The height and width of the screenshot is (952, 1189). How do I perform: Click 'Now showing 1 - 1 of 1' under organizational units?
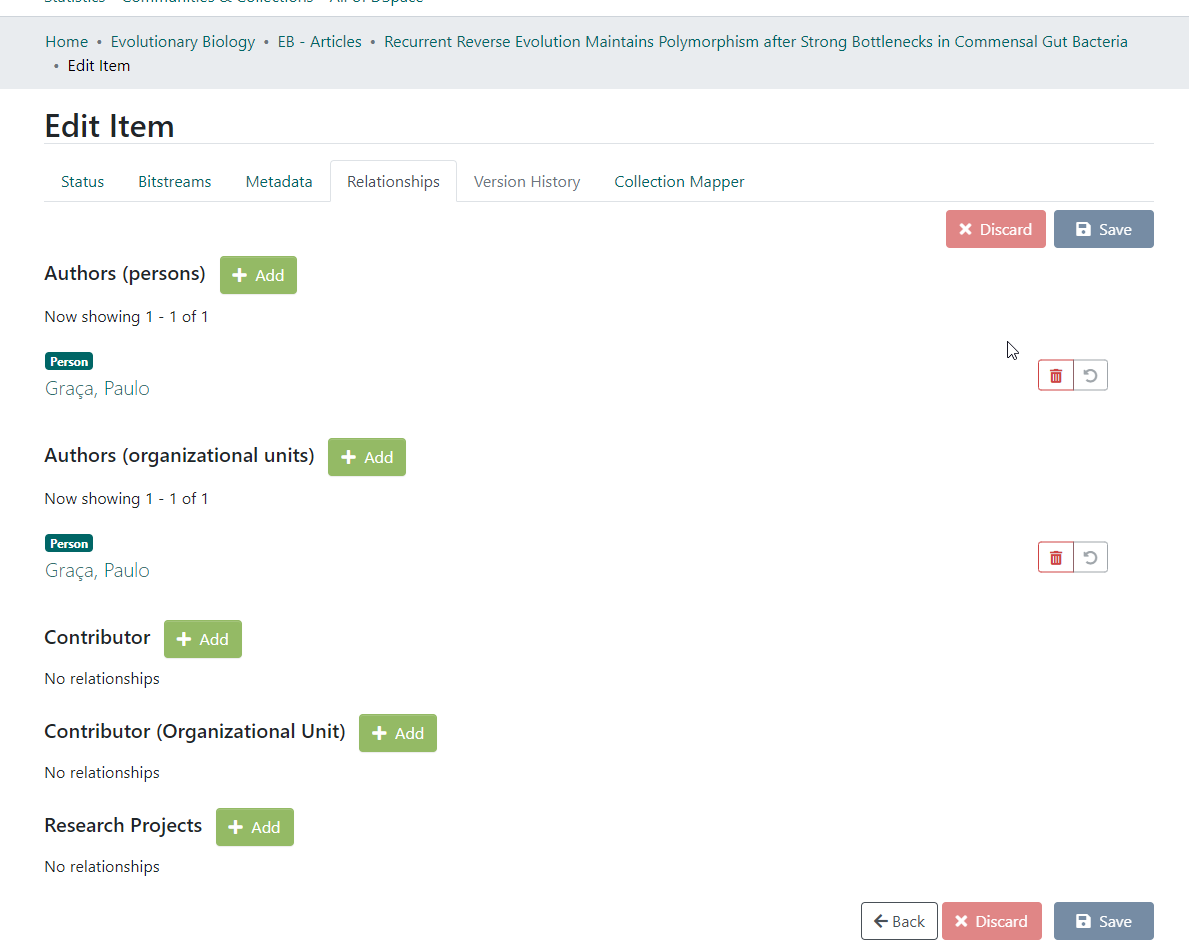coord(126,498)
